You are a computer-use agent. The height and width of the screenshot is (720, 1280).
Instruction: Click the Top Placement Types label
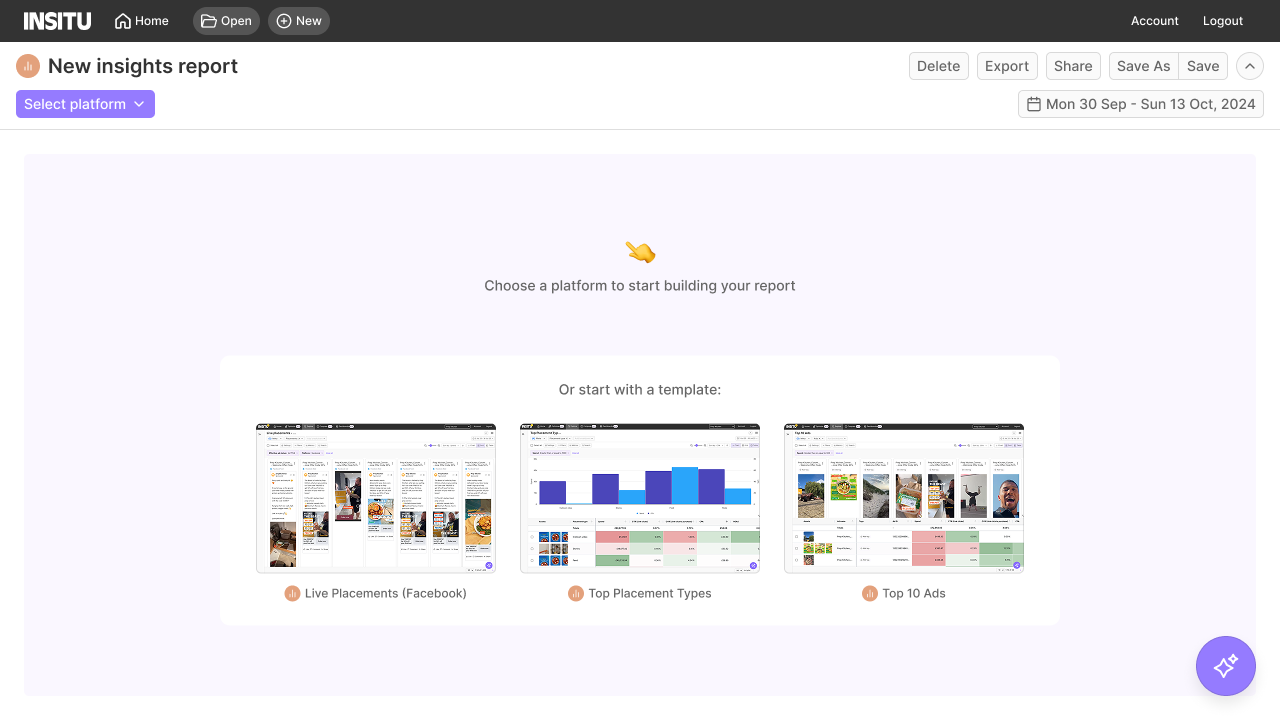650,593
